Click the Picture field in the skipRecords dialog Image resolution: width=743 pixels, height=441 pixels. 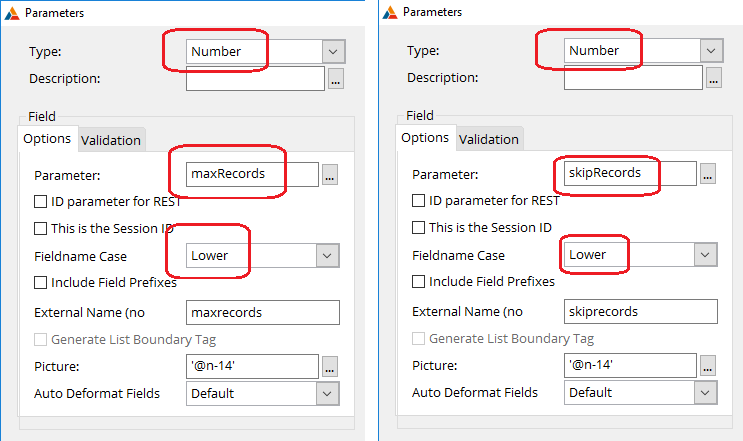coord(629,366)
